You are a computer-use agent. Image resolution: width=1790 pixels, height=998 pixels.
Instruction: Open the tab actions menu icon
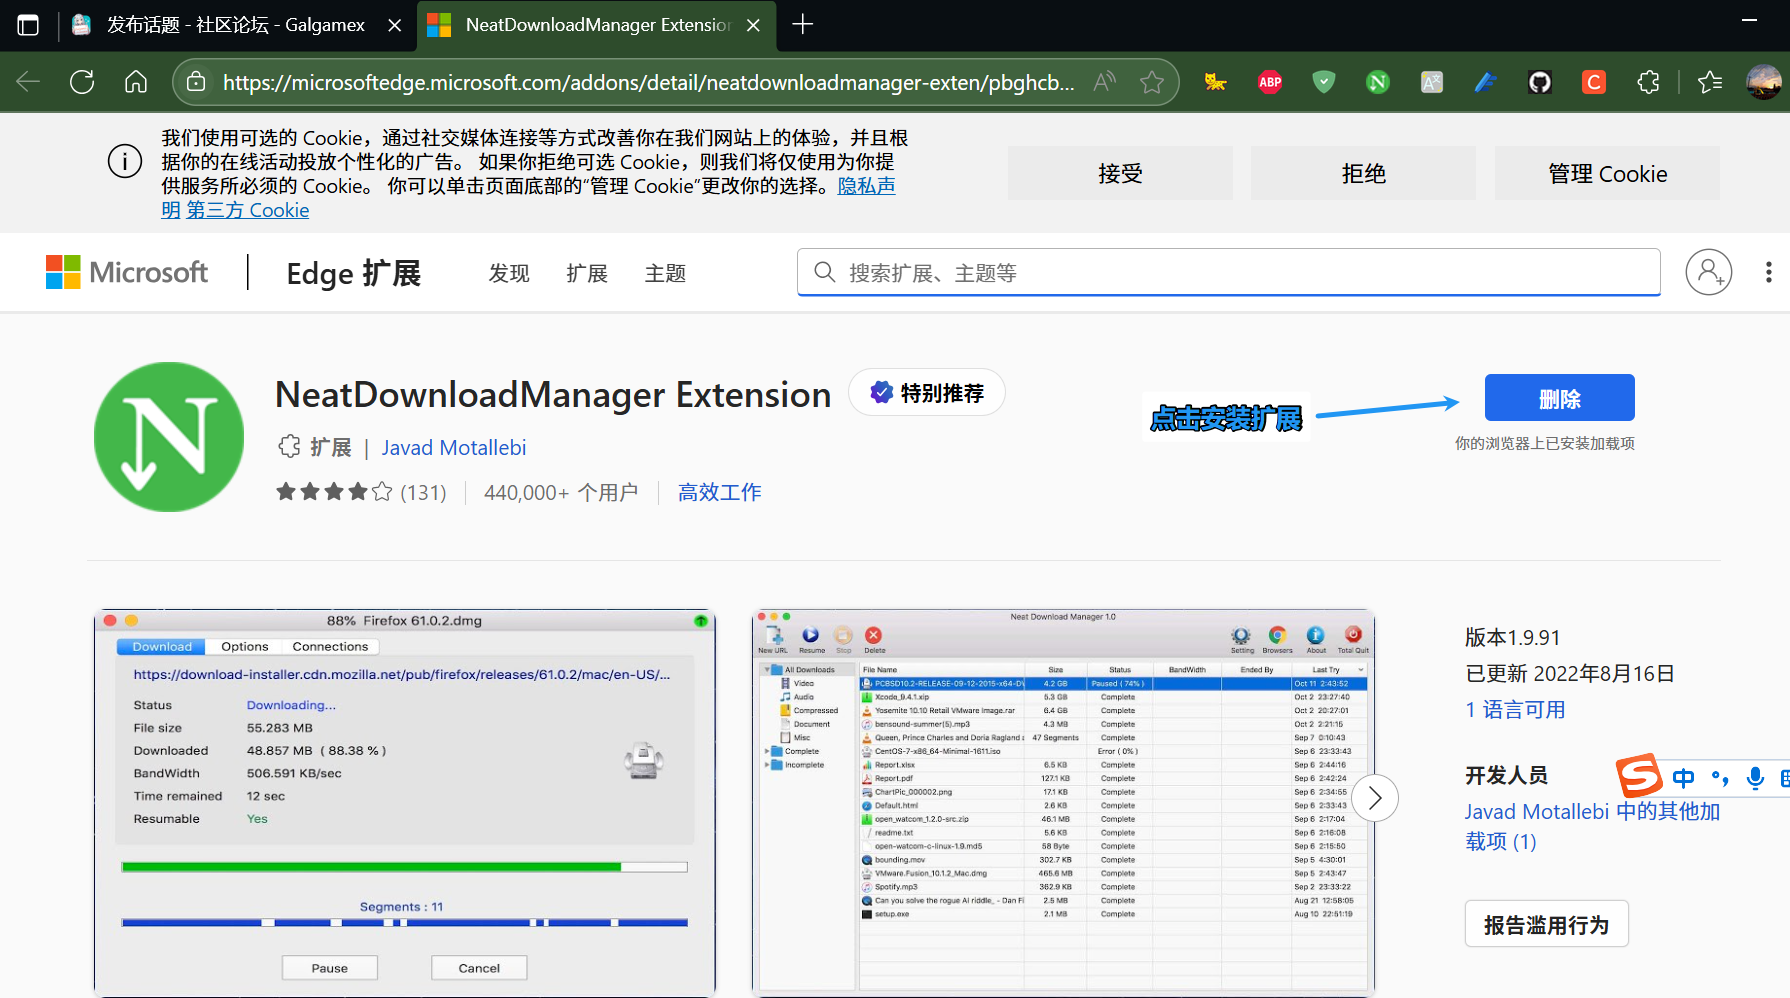coord(28,25)
